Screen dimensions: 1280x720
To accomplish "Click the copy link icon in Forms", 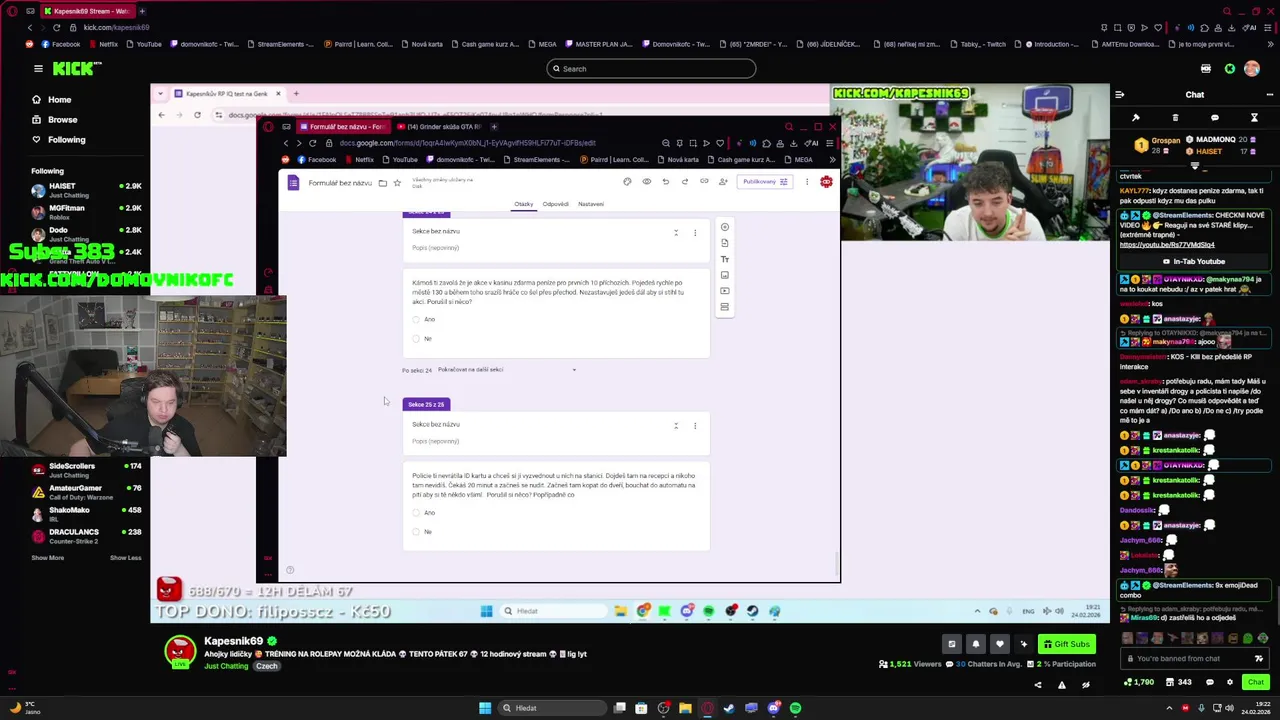I will (x=703, y=182).
